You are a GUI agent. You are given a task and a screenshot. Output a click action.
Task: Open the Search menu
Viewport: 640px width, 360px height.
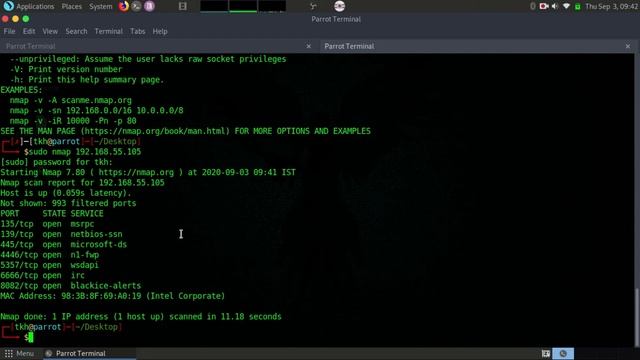(76, 31)
